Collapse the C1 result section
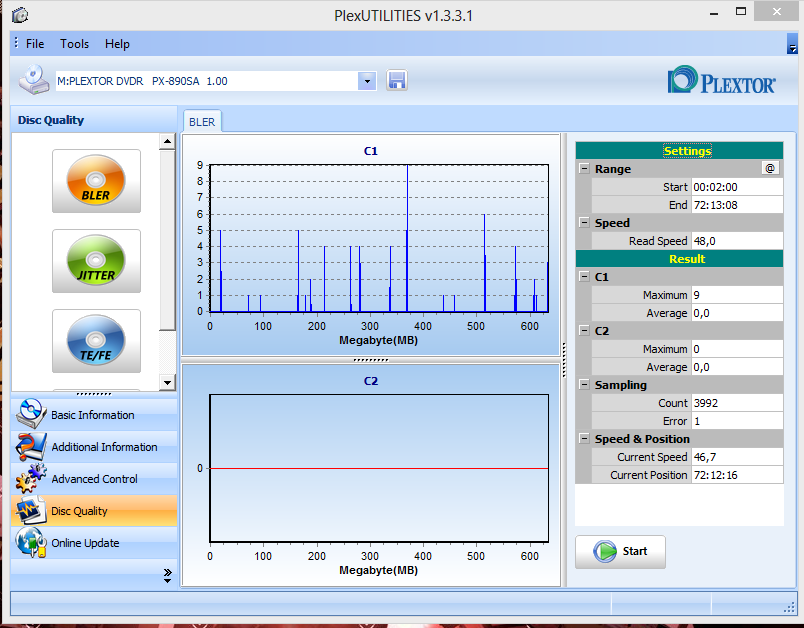804x628 pixels. [x=584, y=276]
